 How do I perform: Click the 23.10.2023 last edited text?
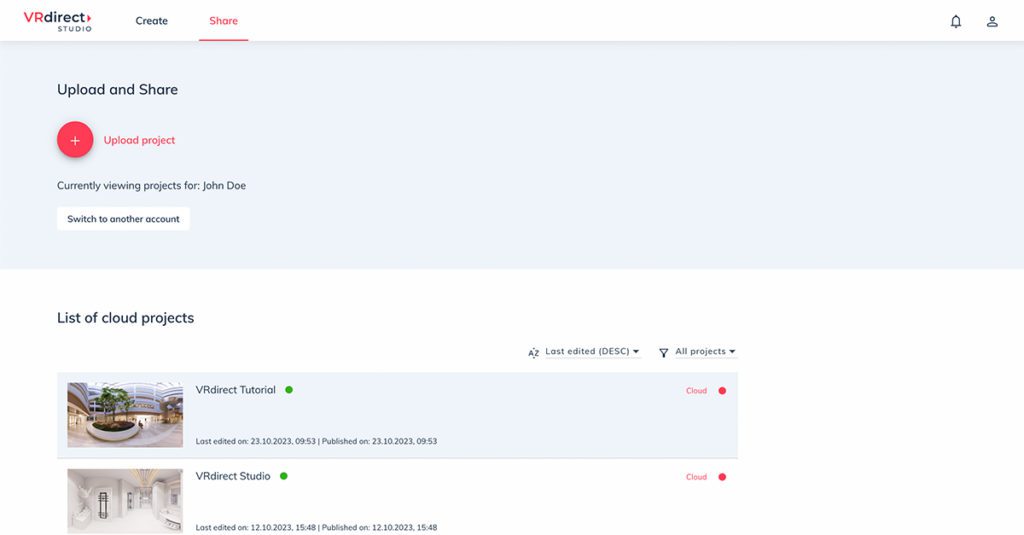coord(255,442)
